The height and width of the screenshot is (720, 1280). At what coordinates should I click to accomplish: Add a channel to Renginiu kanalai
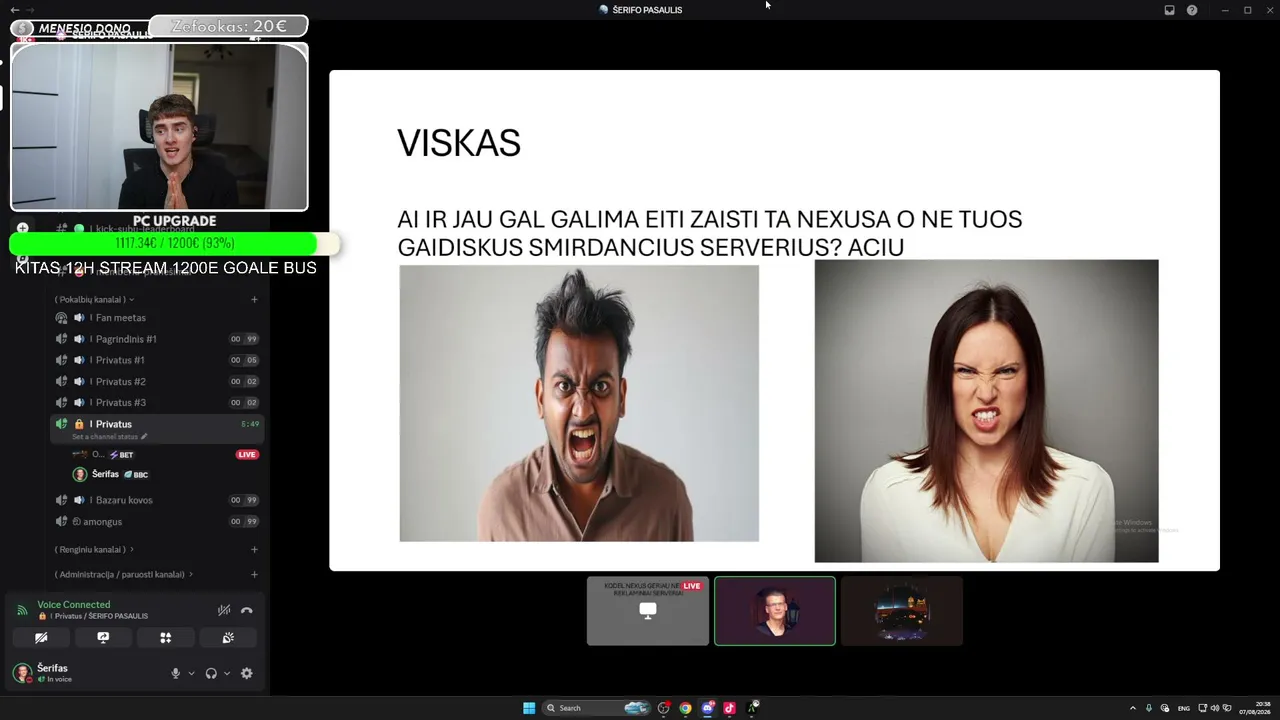click(x=254, y=549)
